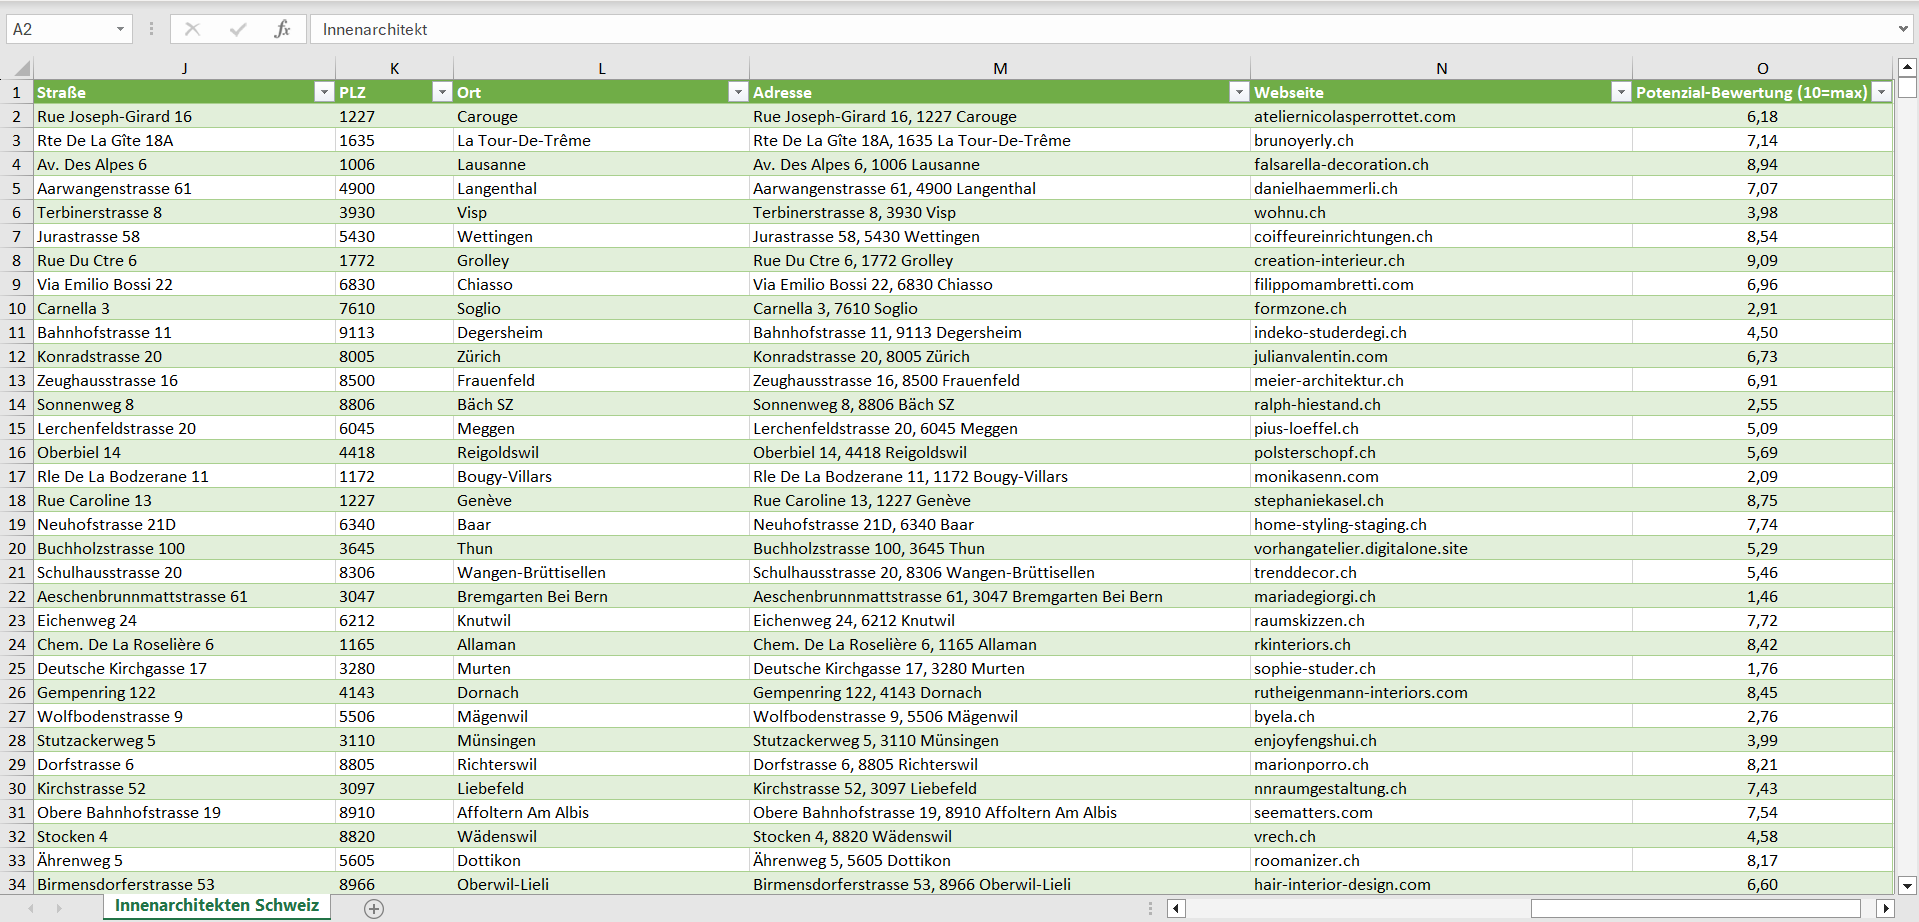Click address cell 'Via Emilio Bossi 22, 6830 Chiasso'
The width and height of the screenshot is (1919, 922).
click(1000, 284)
